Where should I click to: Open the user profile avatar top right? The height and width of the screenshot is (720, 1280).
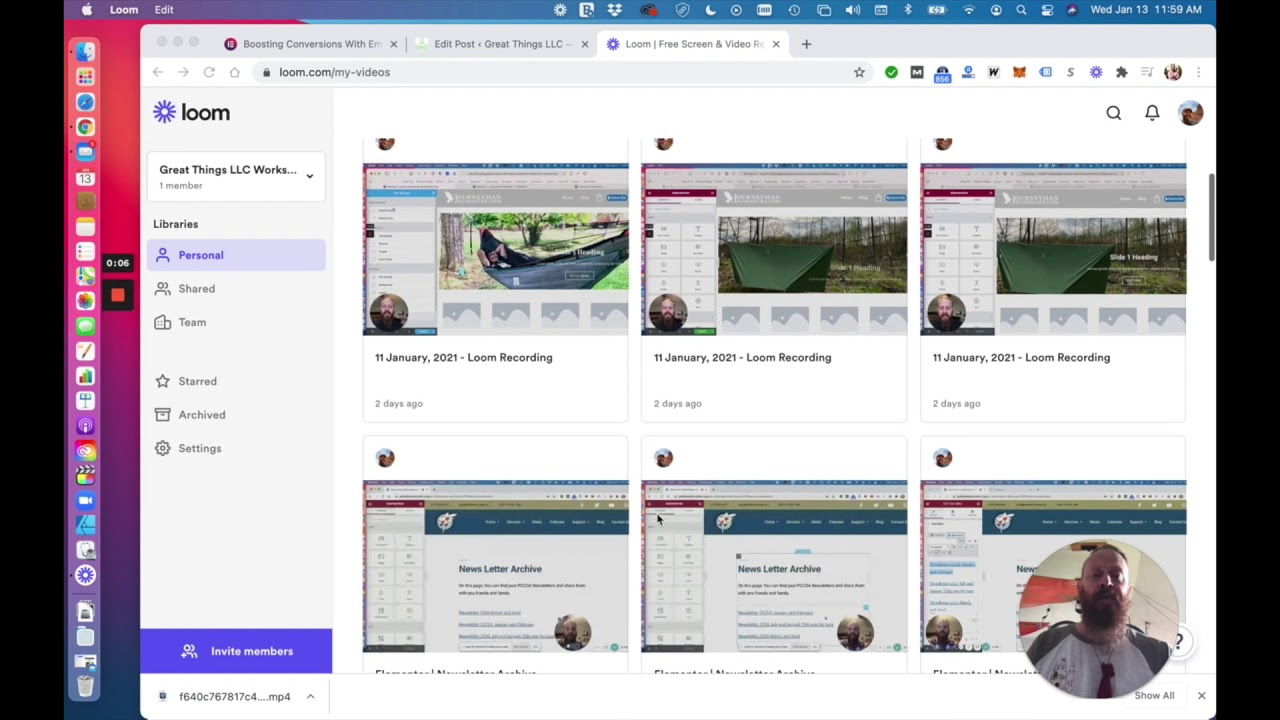tap(1190, 113)
